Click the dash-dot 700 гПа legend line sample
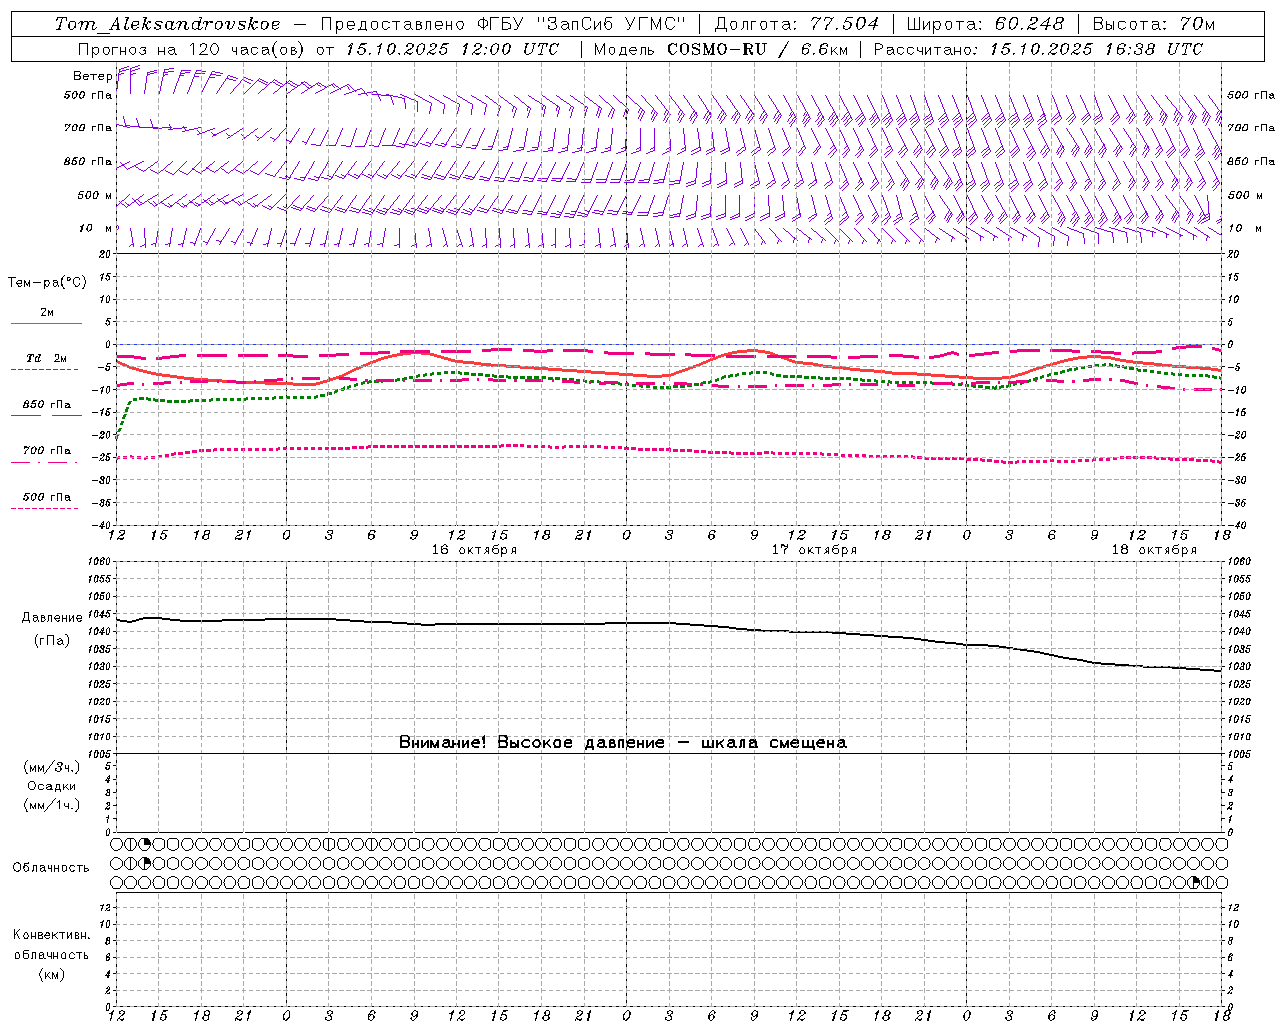Viewport: 1280px width, 1024px height. coord(44,462)
